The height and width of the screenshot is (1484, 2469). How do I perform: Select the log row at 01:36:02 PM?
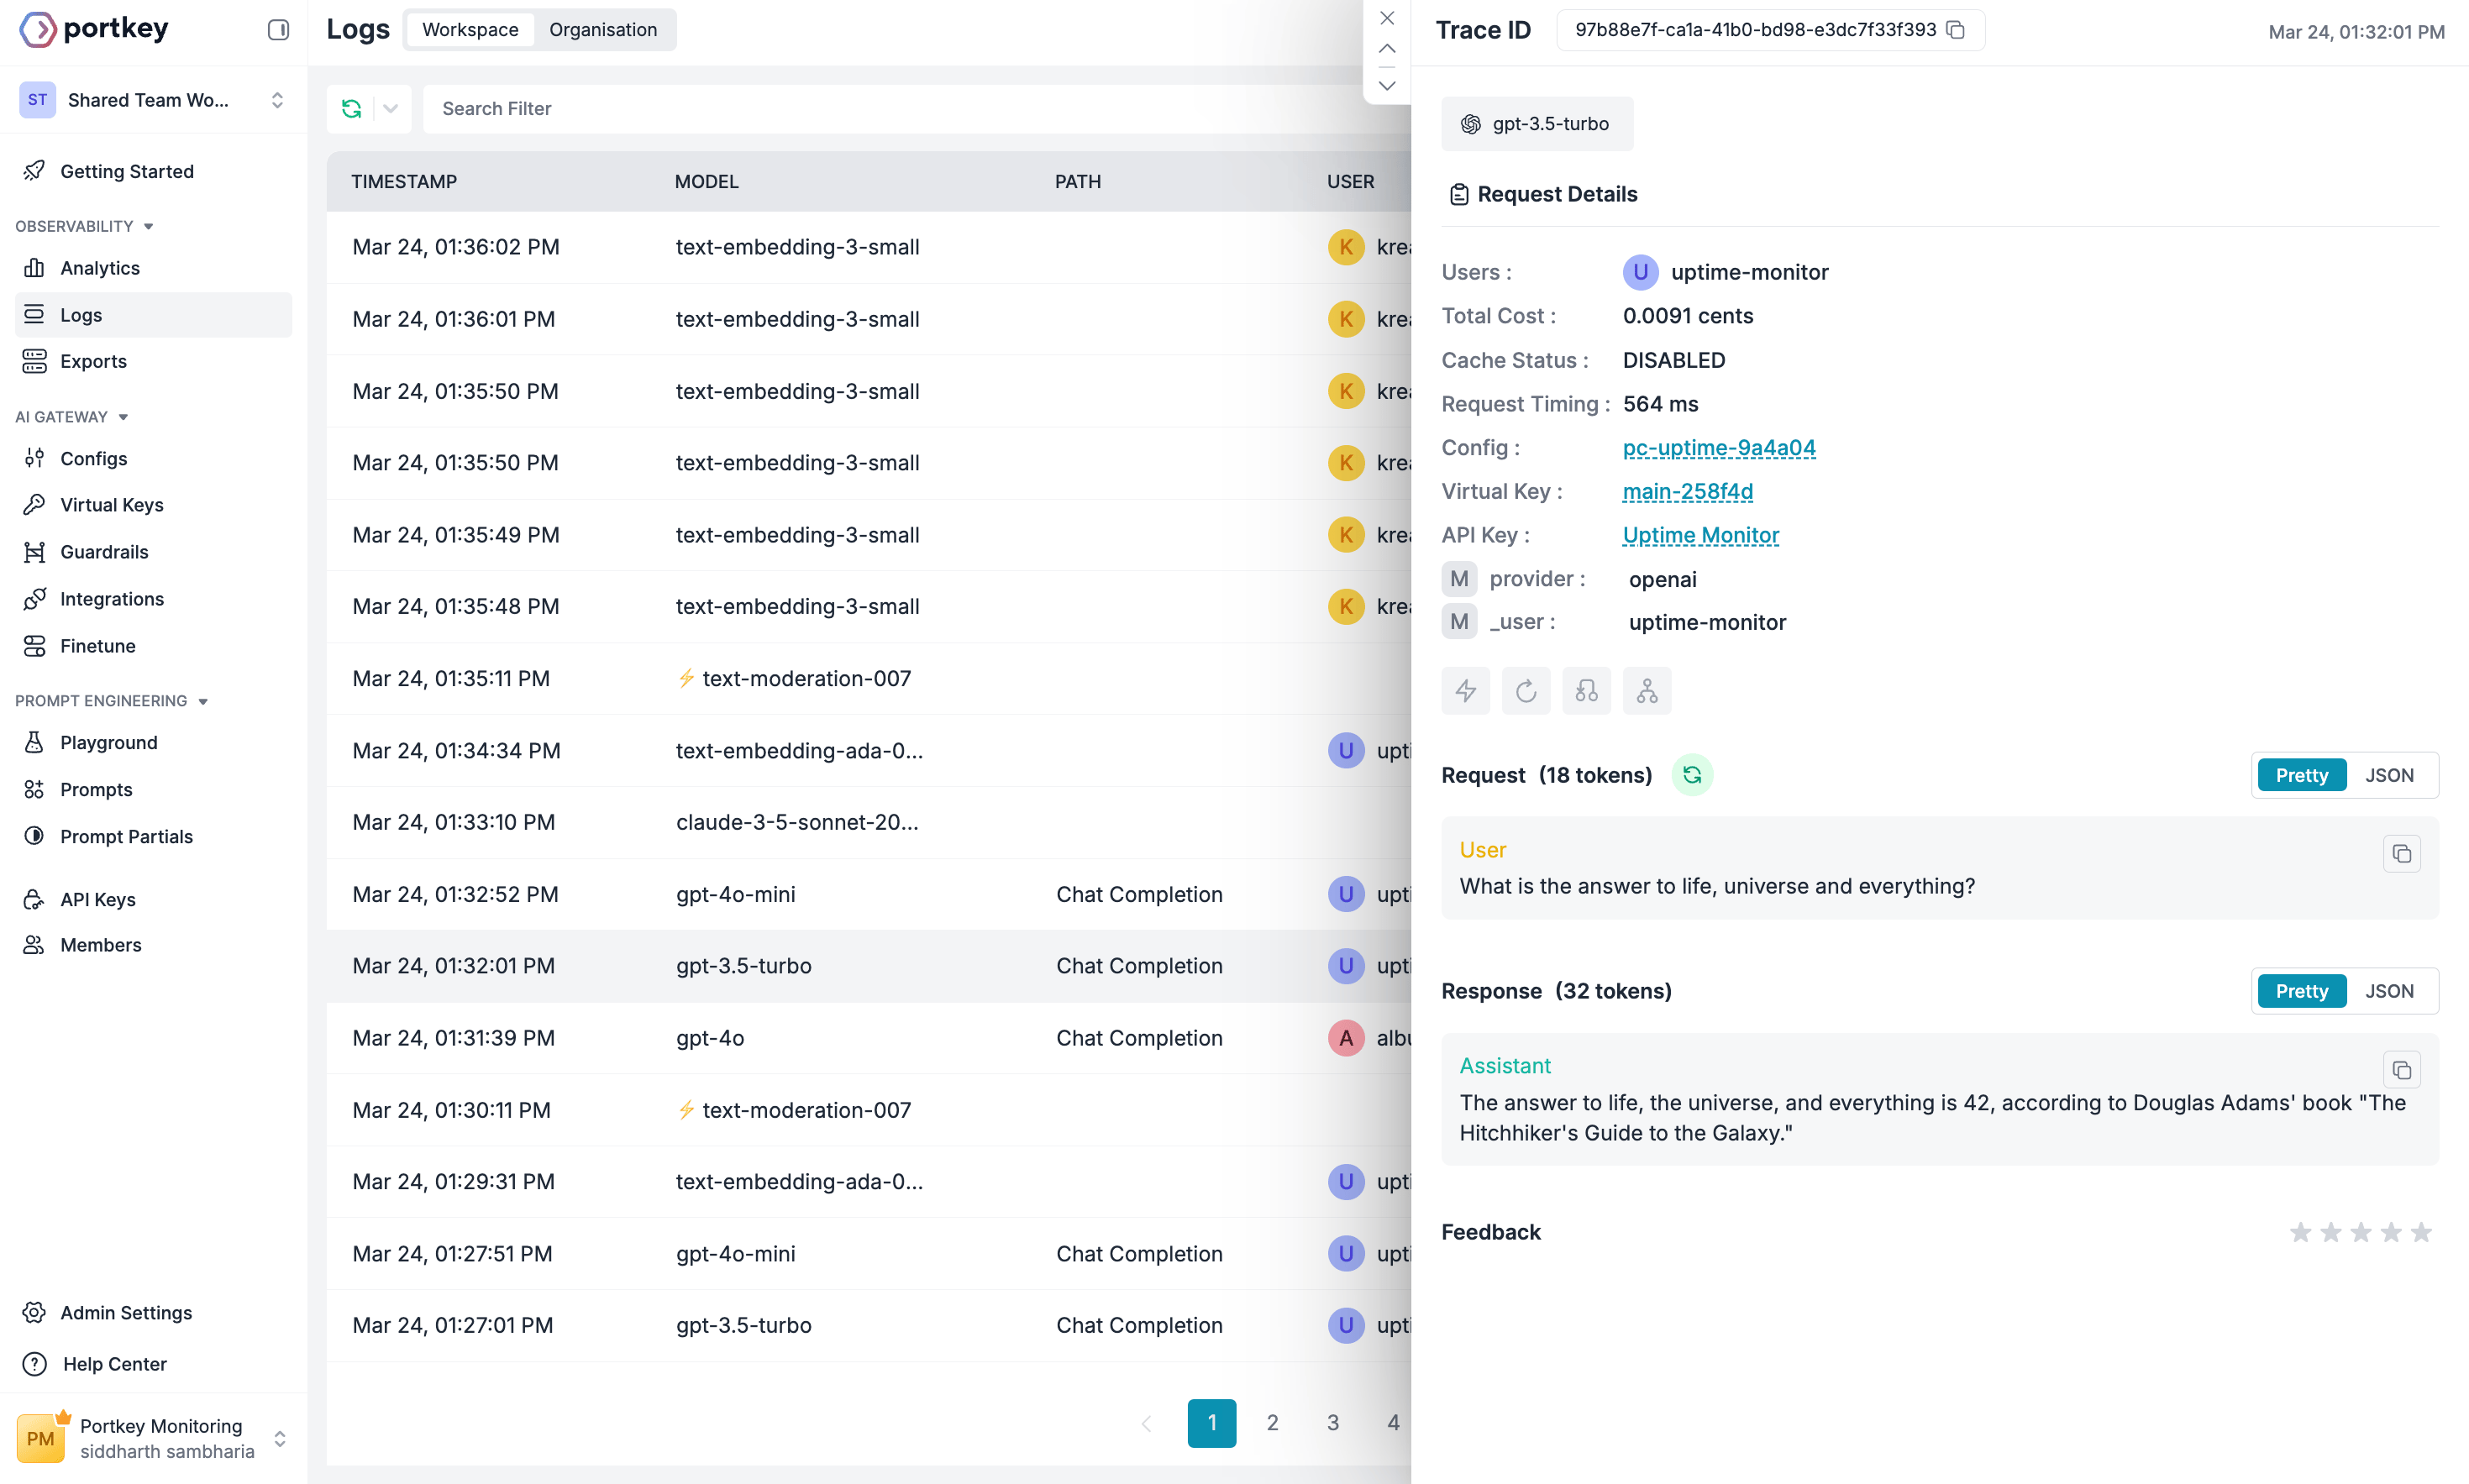(868, 247)
